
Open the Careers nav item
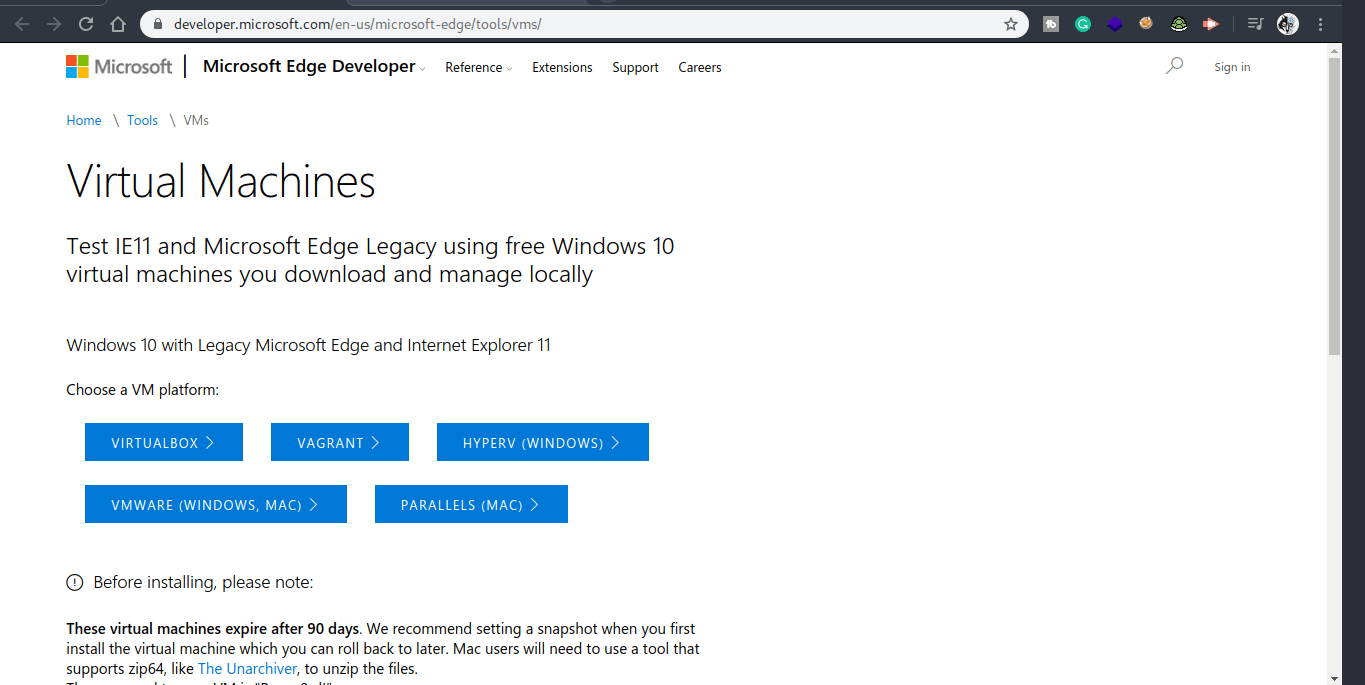click(x=700, y=67)
